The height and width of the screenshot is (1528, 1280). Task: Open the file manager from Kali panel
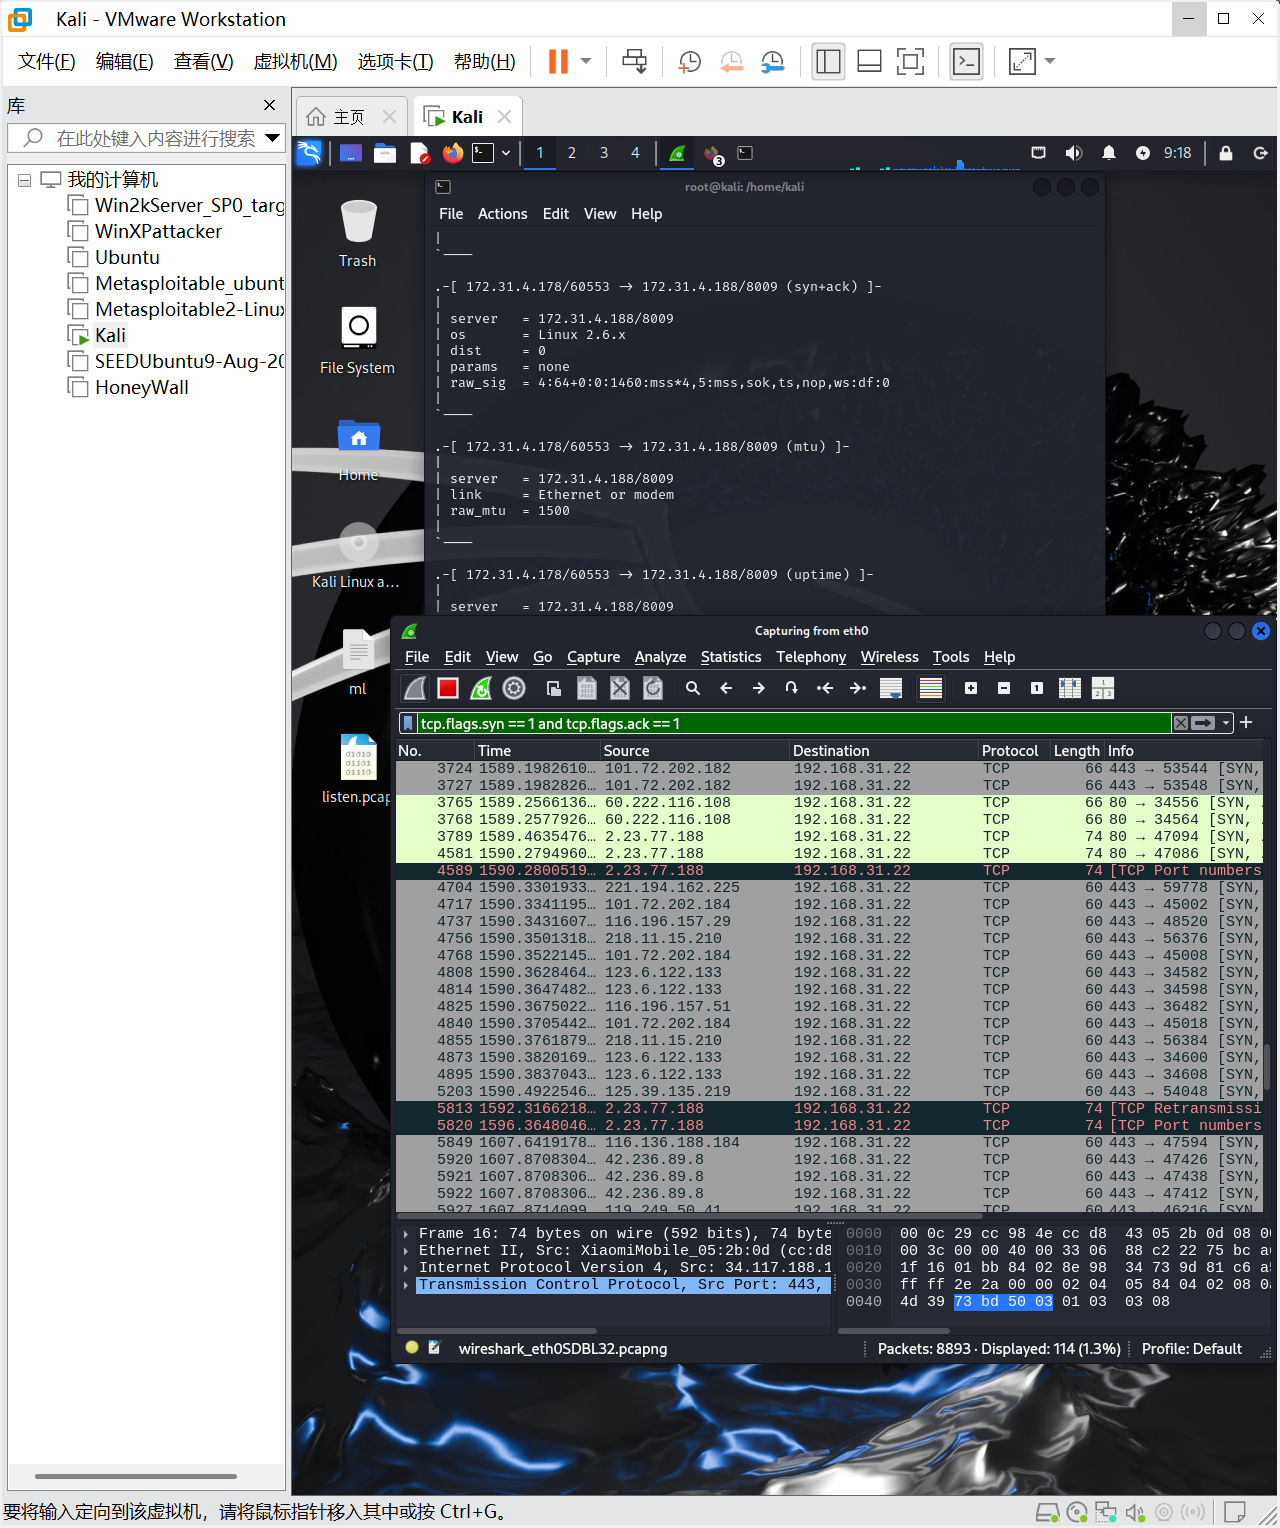click(385, 153)
